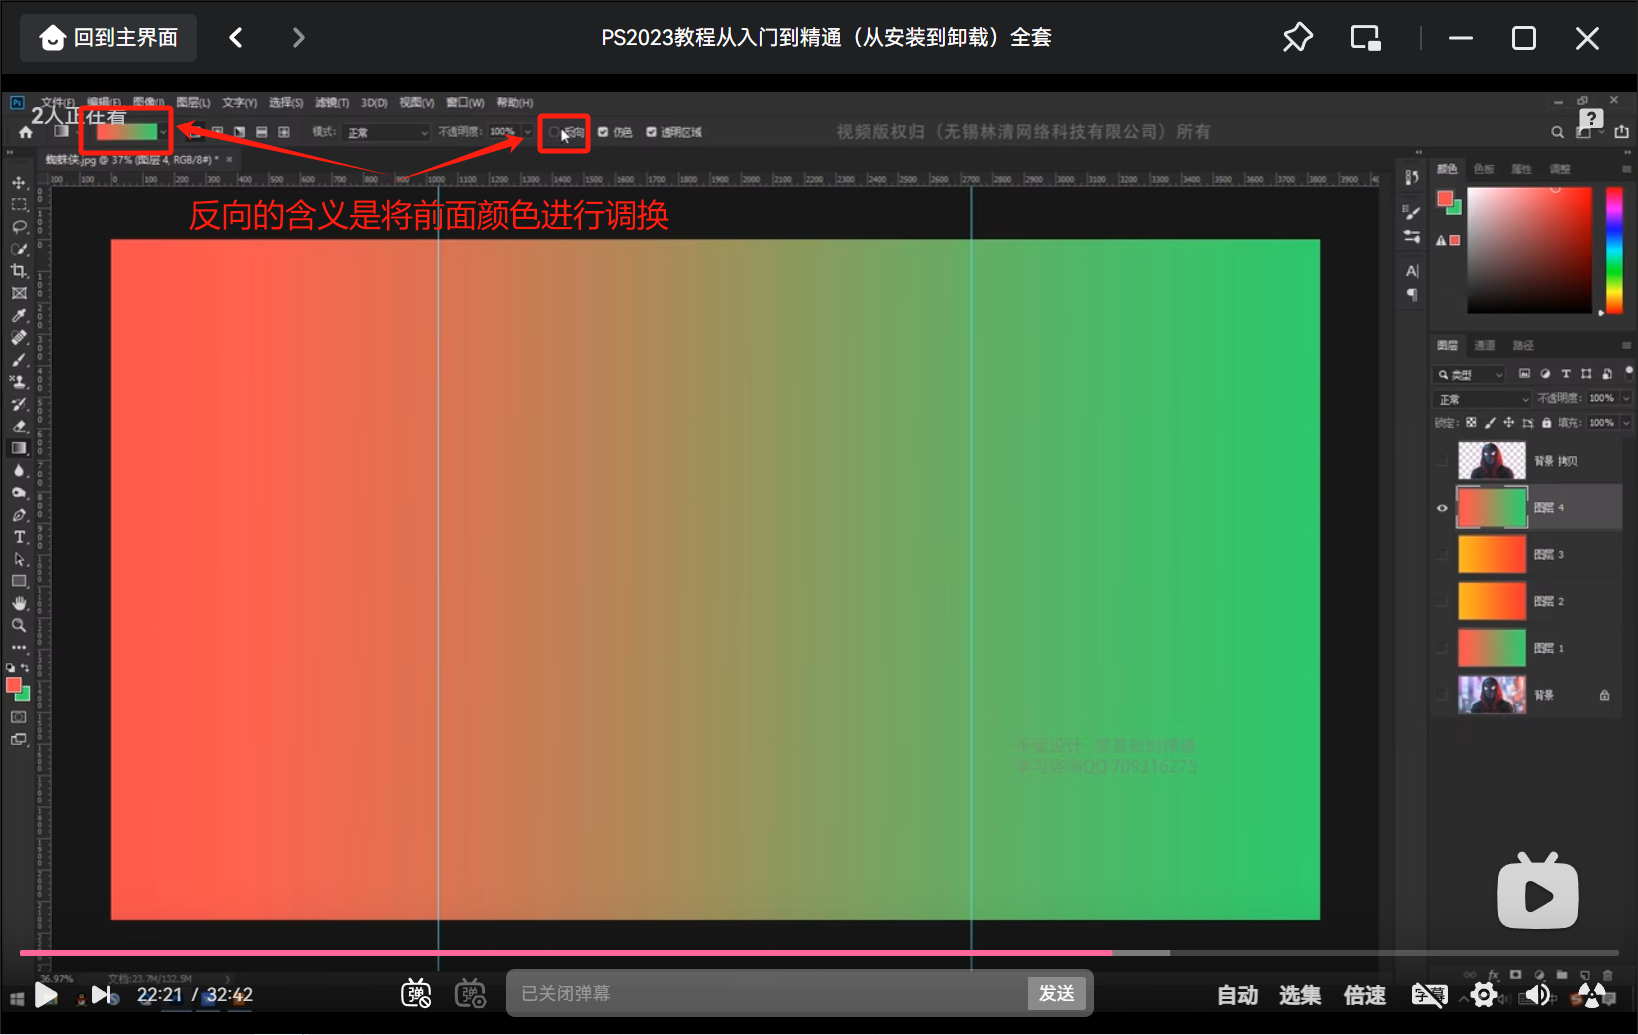1638x1035 pixels.
Task: Lock transparent pixels icon in Layers panel
Action: coord(1471,423)
